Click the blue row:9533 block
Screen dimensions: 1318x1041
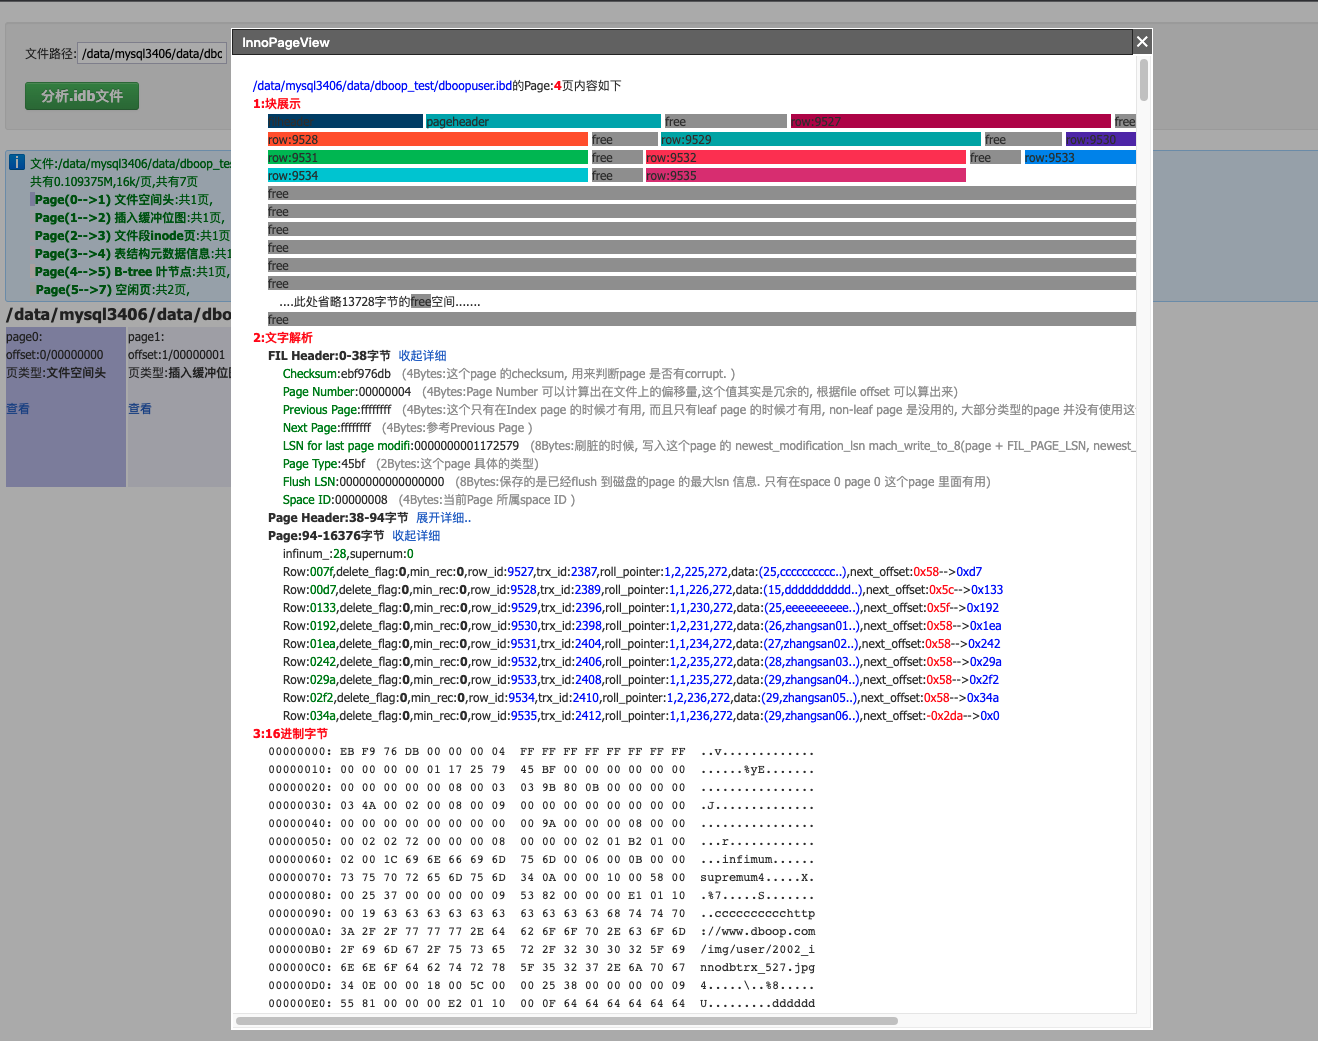[x=1079, y=157]
